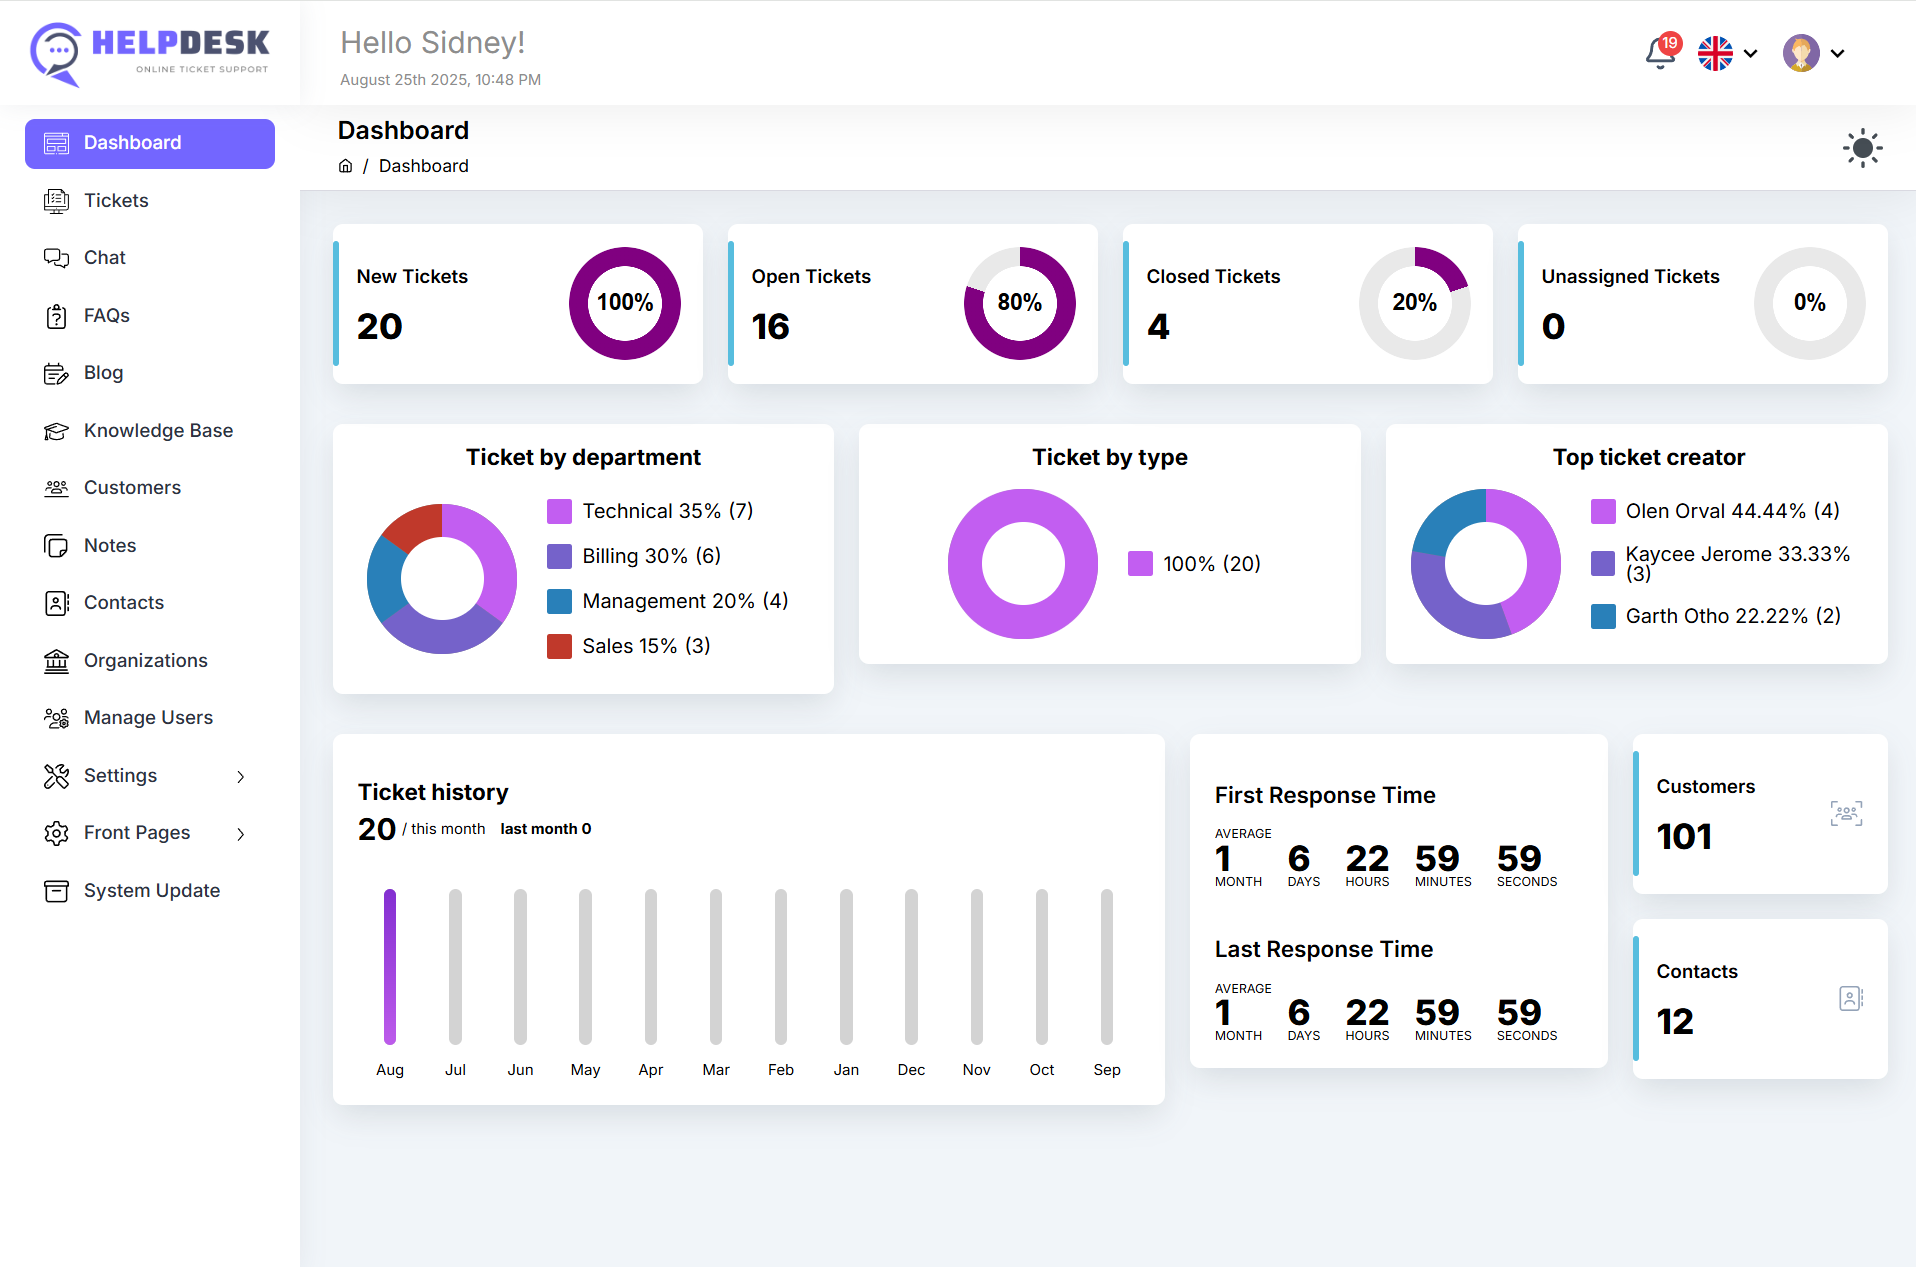This screenshot has height=1267, width=1916.
Task: Open the user avatar profile menu
Action: 1812,54
